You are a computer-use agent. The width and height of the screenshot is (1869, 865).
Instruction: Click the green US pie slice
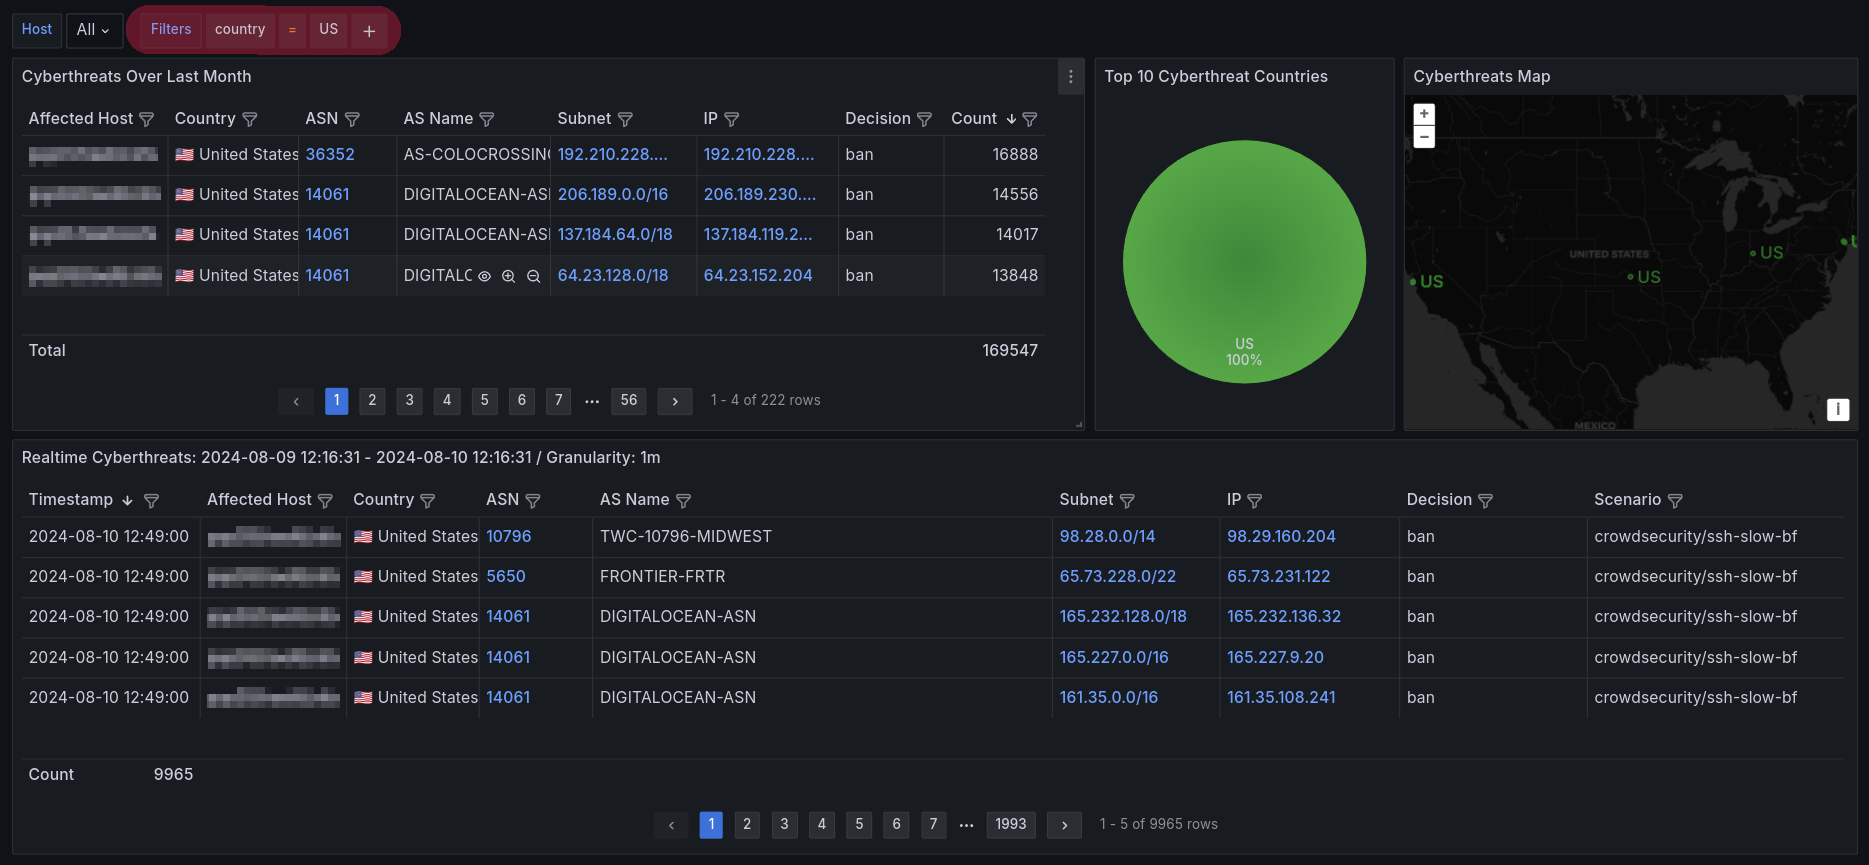(x=1244, y=262)
